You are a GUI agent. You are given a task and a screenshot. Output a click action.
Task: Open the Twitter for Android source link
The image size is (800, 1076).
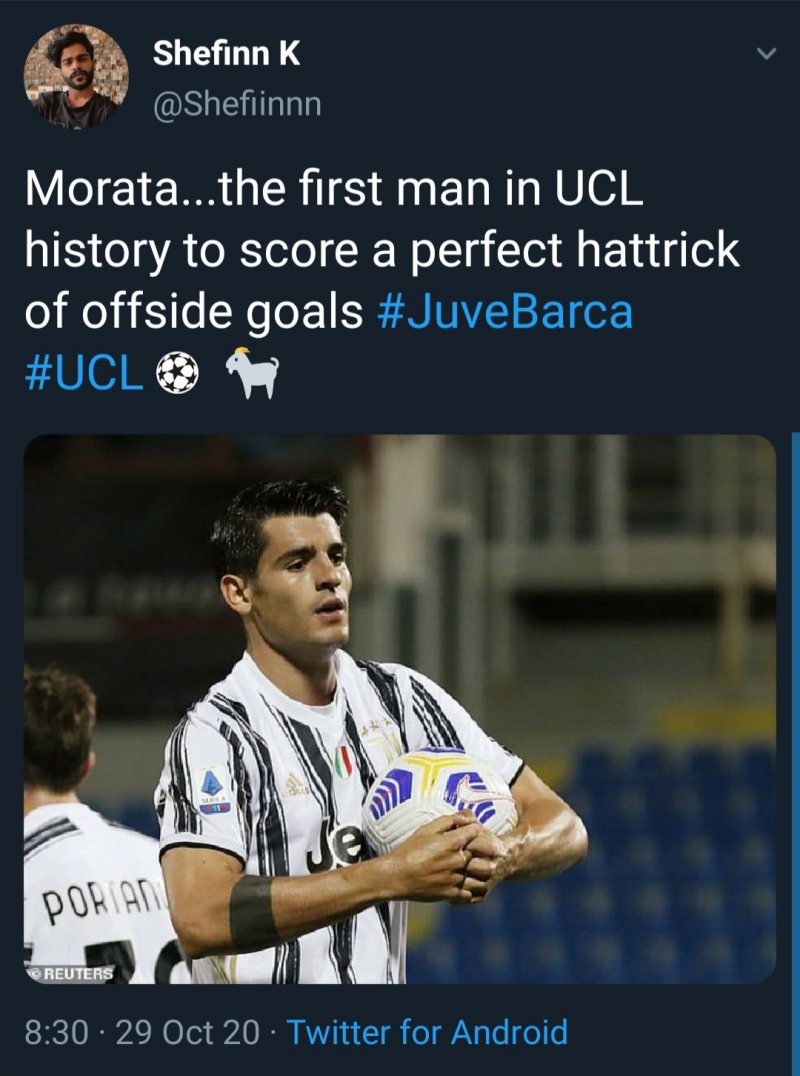(427, 1031)
